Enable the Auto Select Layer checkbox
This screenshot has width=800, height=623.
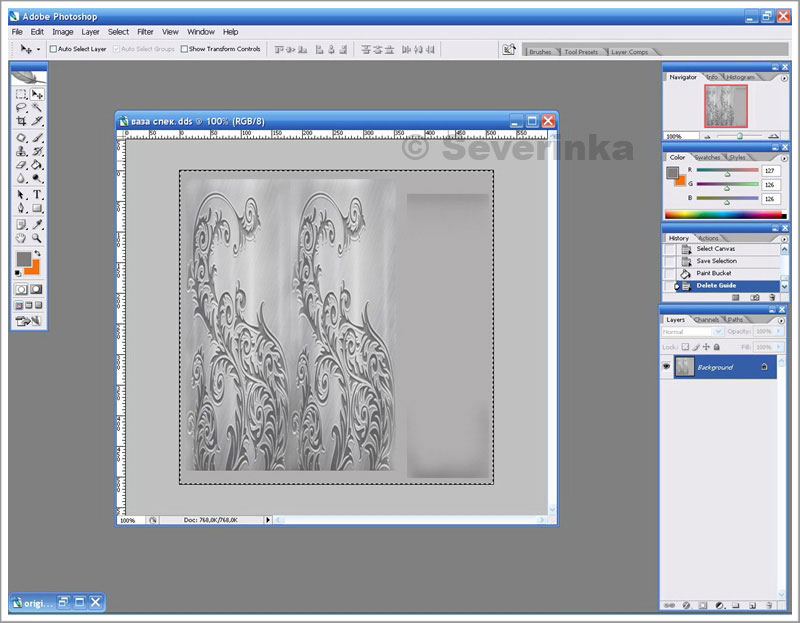click(53, 49)
